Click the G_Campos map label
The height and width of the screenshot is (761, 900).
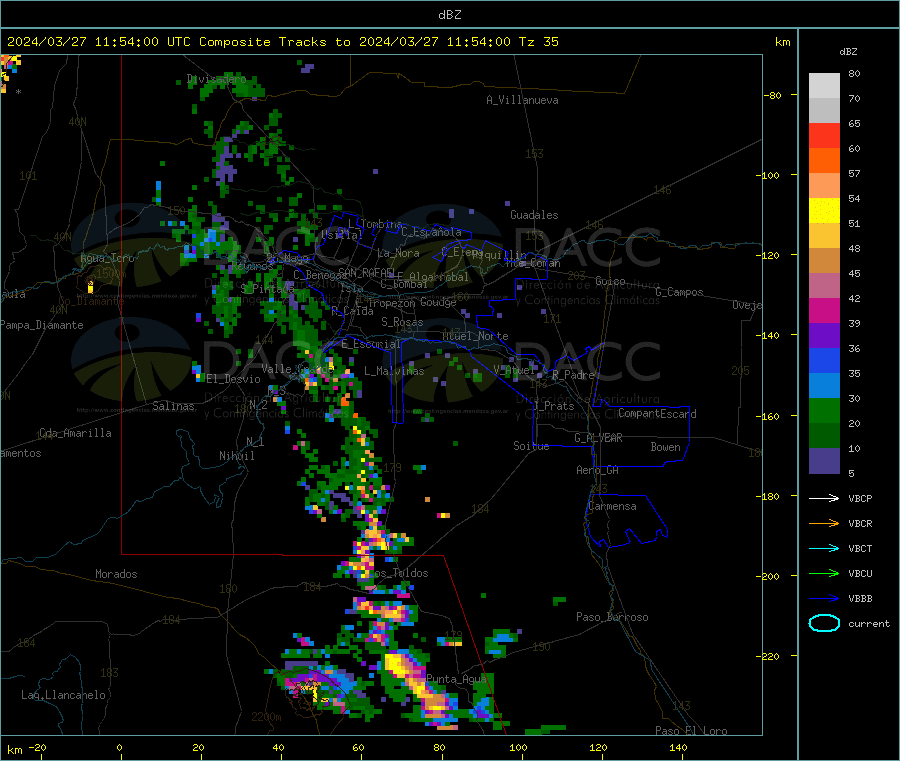679,292
